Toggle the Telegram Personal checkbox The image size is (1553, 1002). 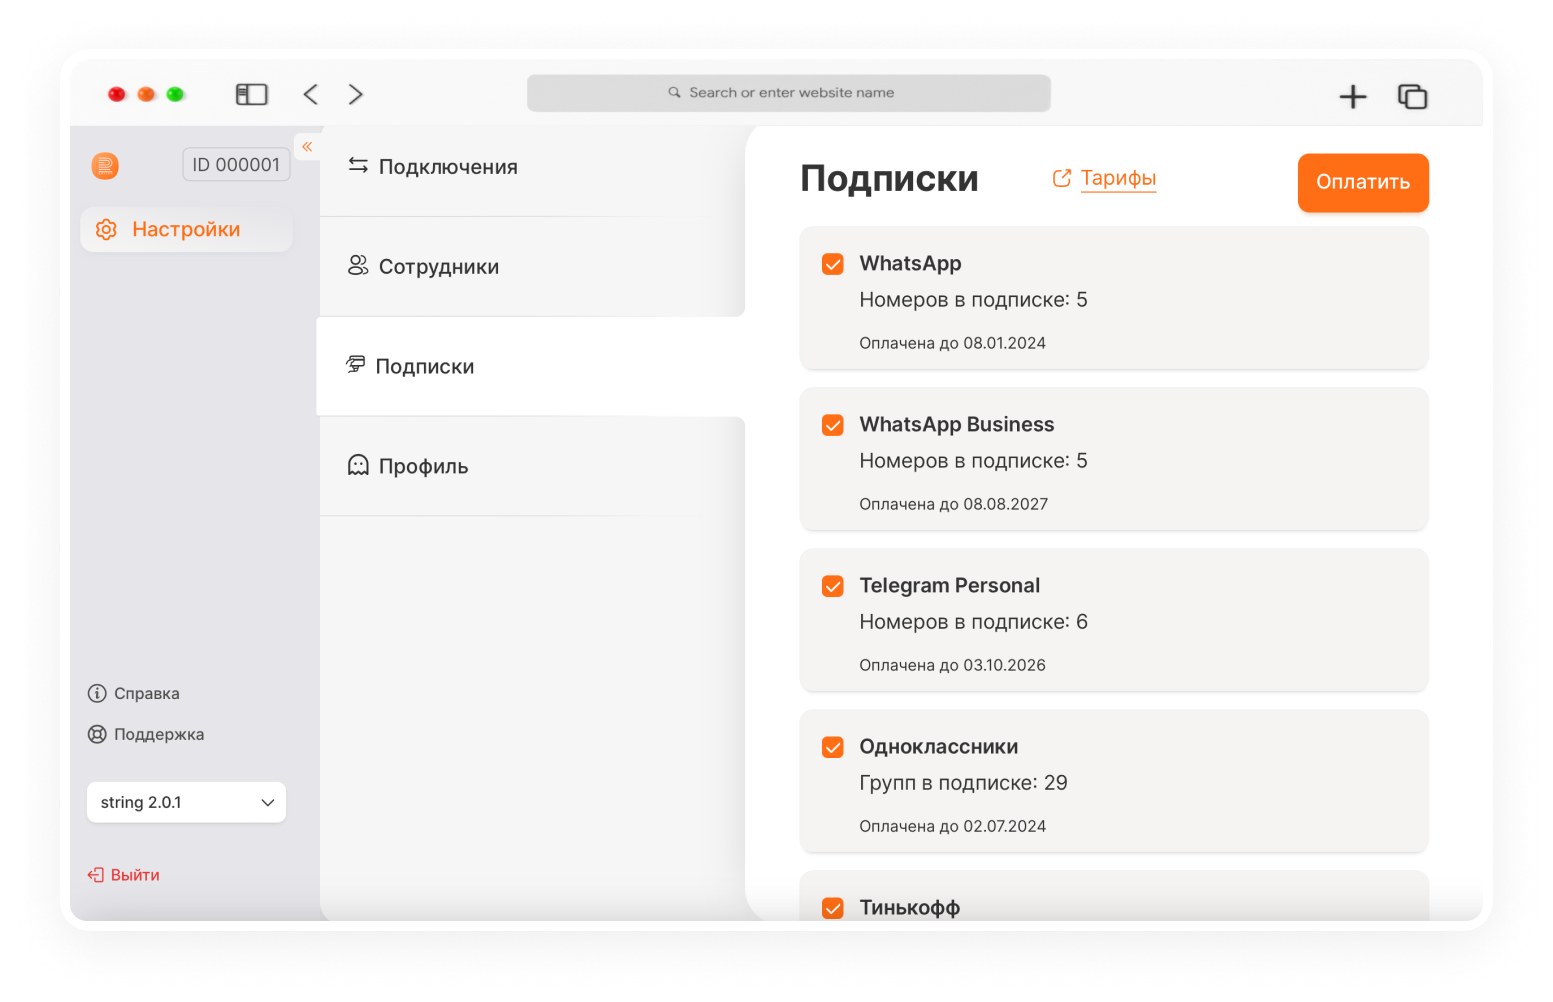click(832, 586)
